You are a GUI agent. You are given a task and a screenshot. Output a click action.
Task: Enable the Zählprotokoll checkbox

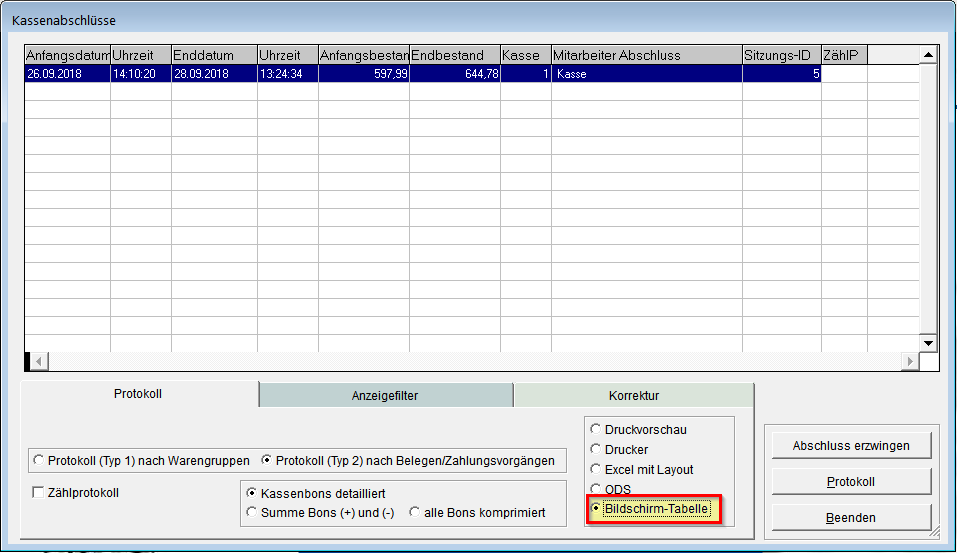(38, 492)
